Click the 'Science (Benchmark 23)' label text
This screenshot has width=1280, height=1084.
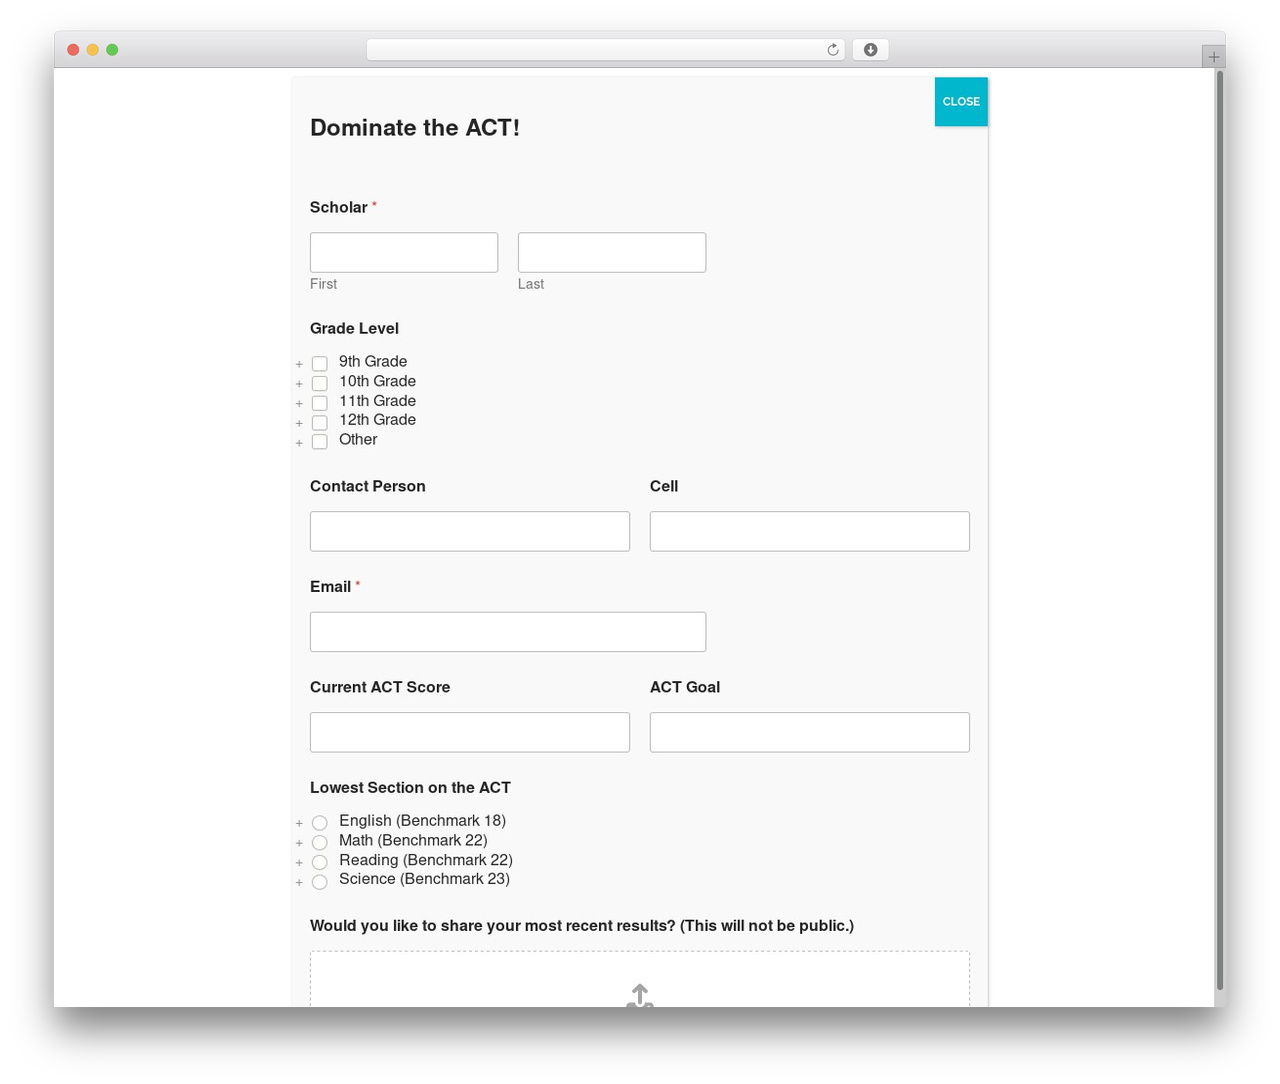click(424, 879)
